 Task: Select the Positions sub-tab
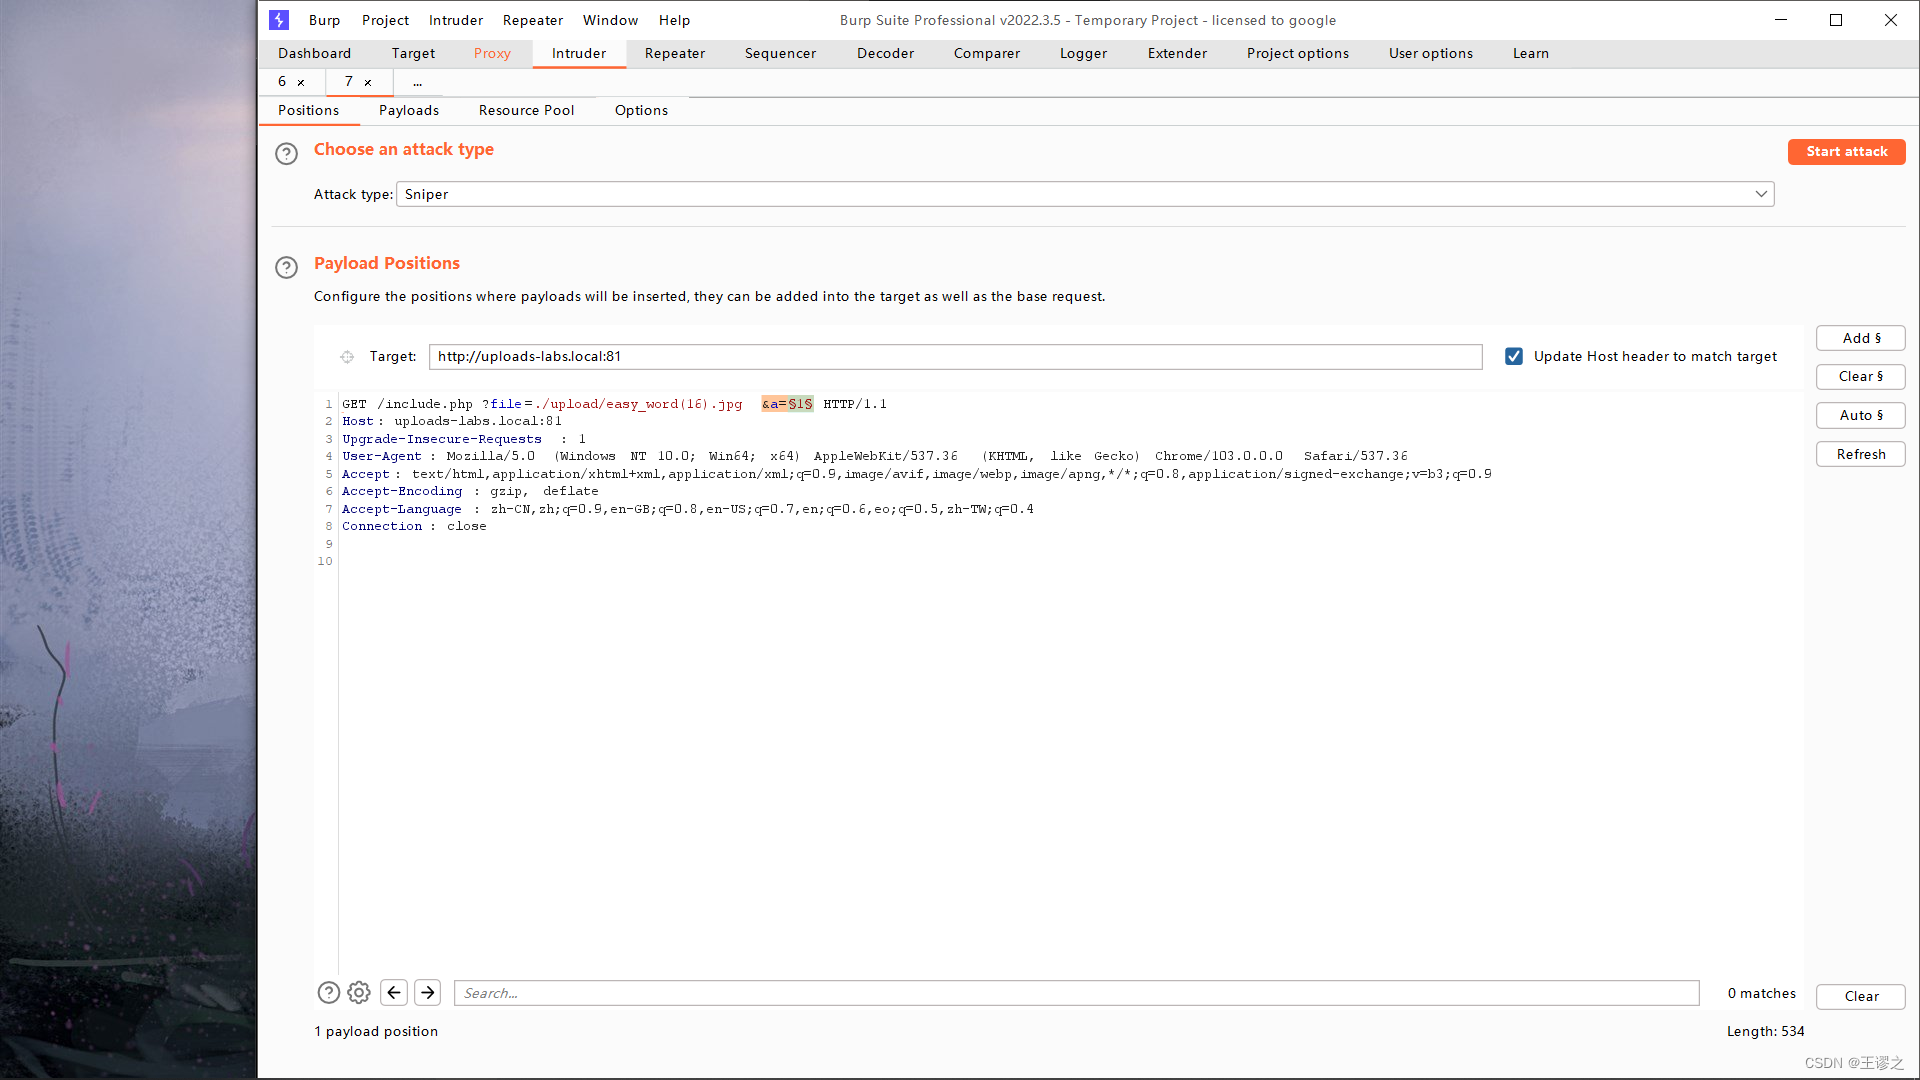click(x=308, y=110)
